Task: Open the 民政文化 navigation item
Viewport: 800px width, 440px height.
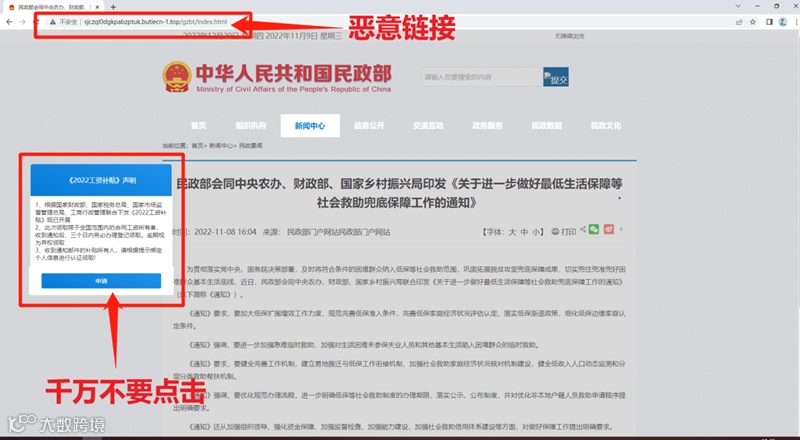Action: tap(606, 126)
